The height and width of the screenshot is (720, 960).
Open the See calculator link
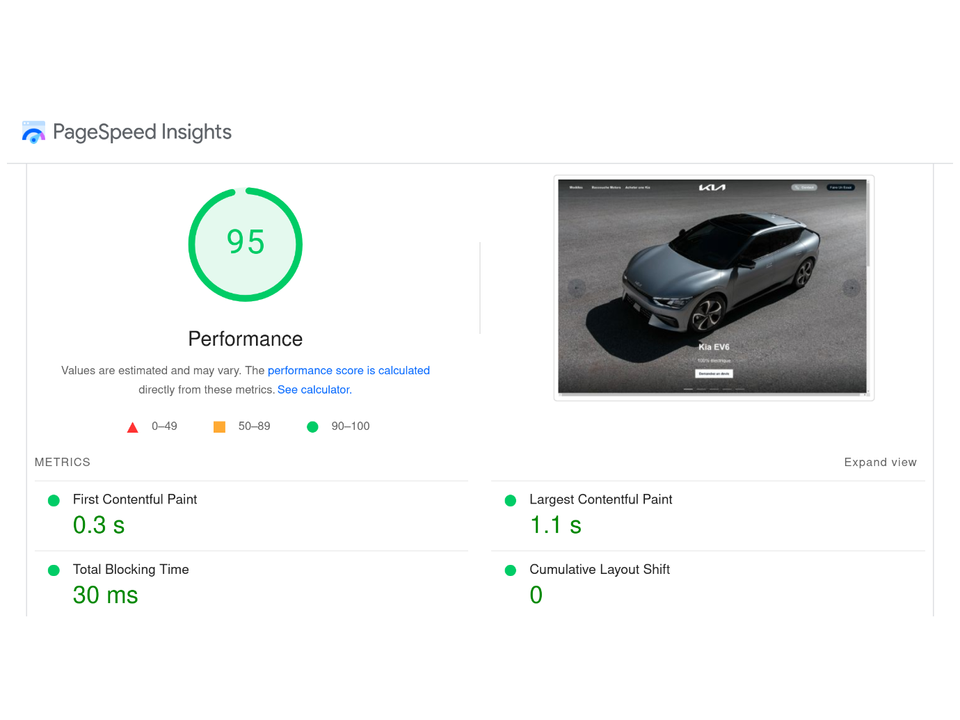tap(314, 389)
